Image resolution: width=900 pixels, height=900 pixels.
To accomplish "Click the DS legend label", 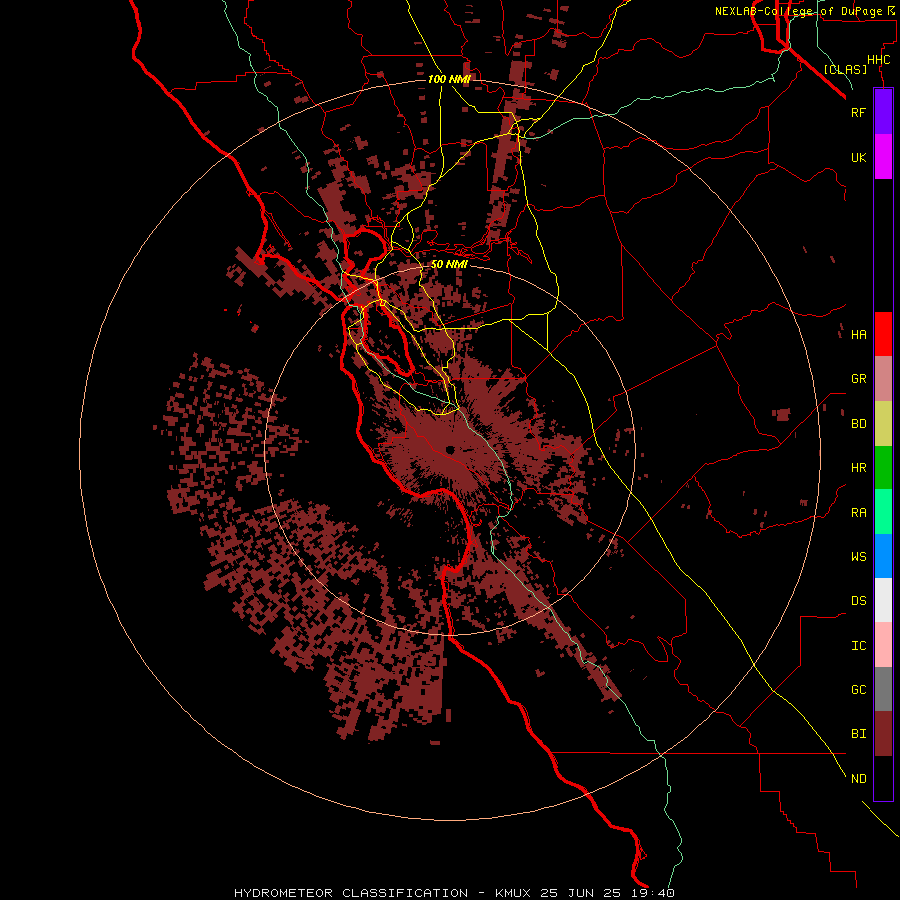I will (x=858, y=601).
